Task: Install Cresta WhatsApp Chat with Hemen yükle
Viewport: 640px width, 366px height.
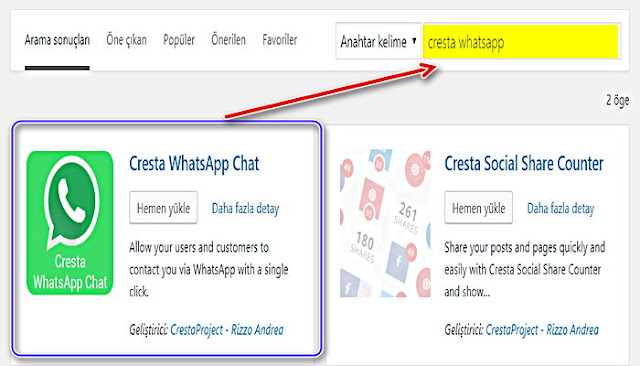Action: coord(163,208)
